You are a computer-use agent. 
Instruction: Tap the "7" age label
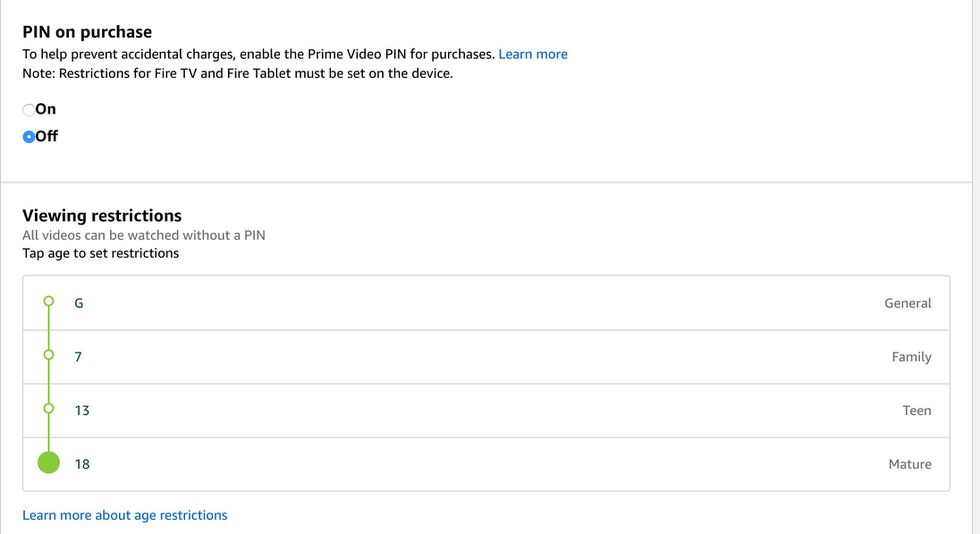point(78,357)
